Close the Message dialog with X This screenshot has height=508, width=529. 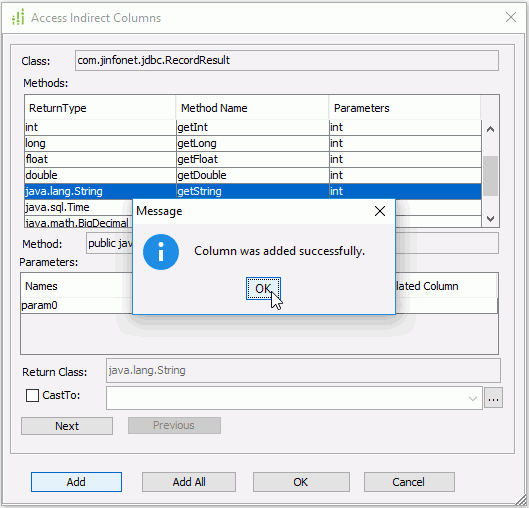(380, 211)
